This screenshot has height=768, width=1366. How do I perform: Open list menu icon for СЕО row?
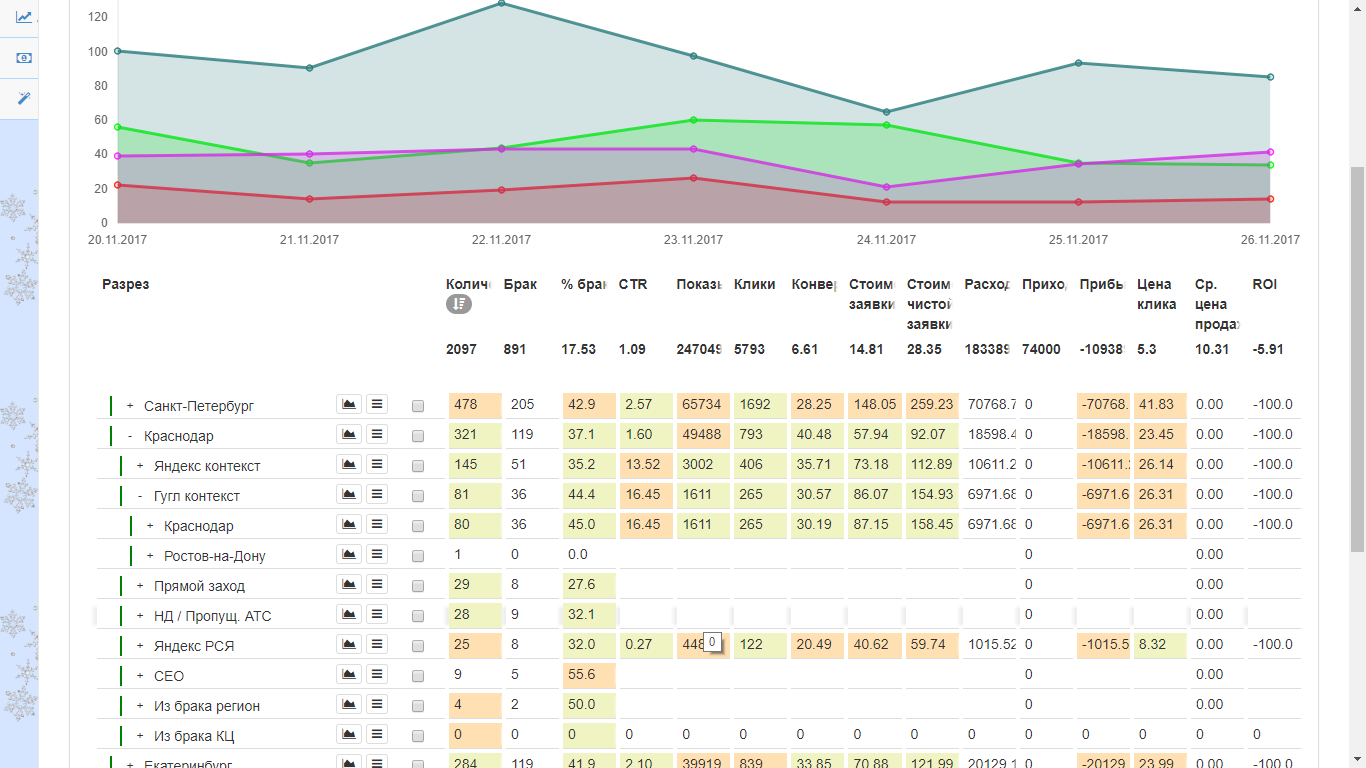[x=377, y=674]
